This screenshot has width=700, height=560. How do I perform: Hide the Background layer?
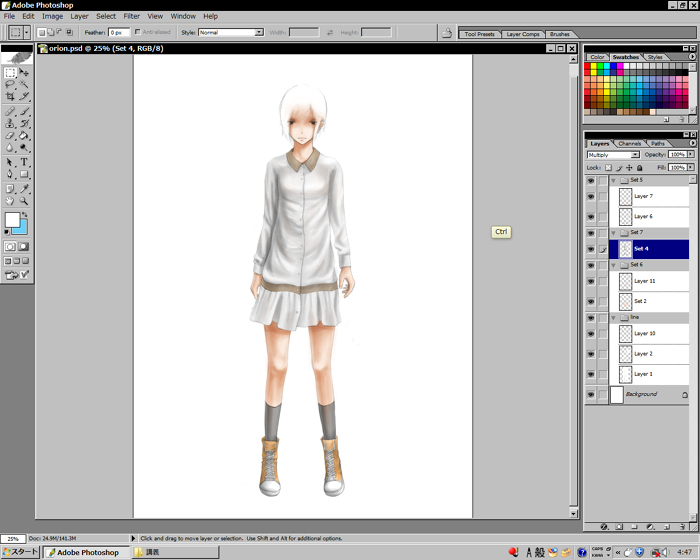pos(591,395)
